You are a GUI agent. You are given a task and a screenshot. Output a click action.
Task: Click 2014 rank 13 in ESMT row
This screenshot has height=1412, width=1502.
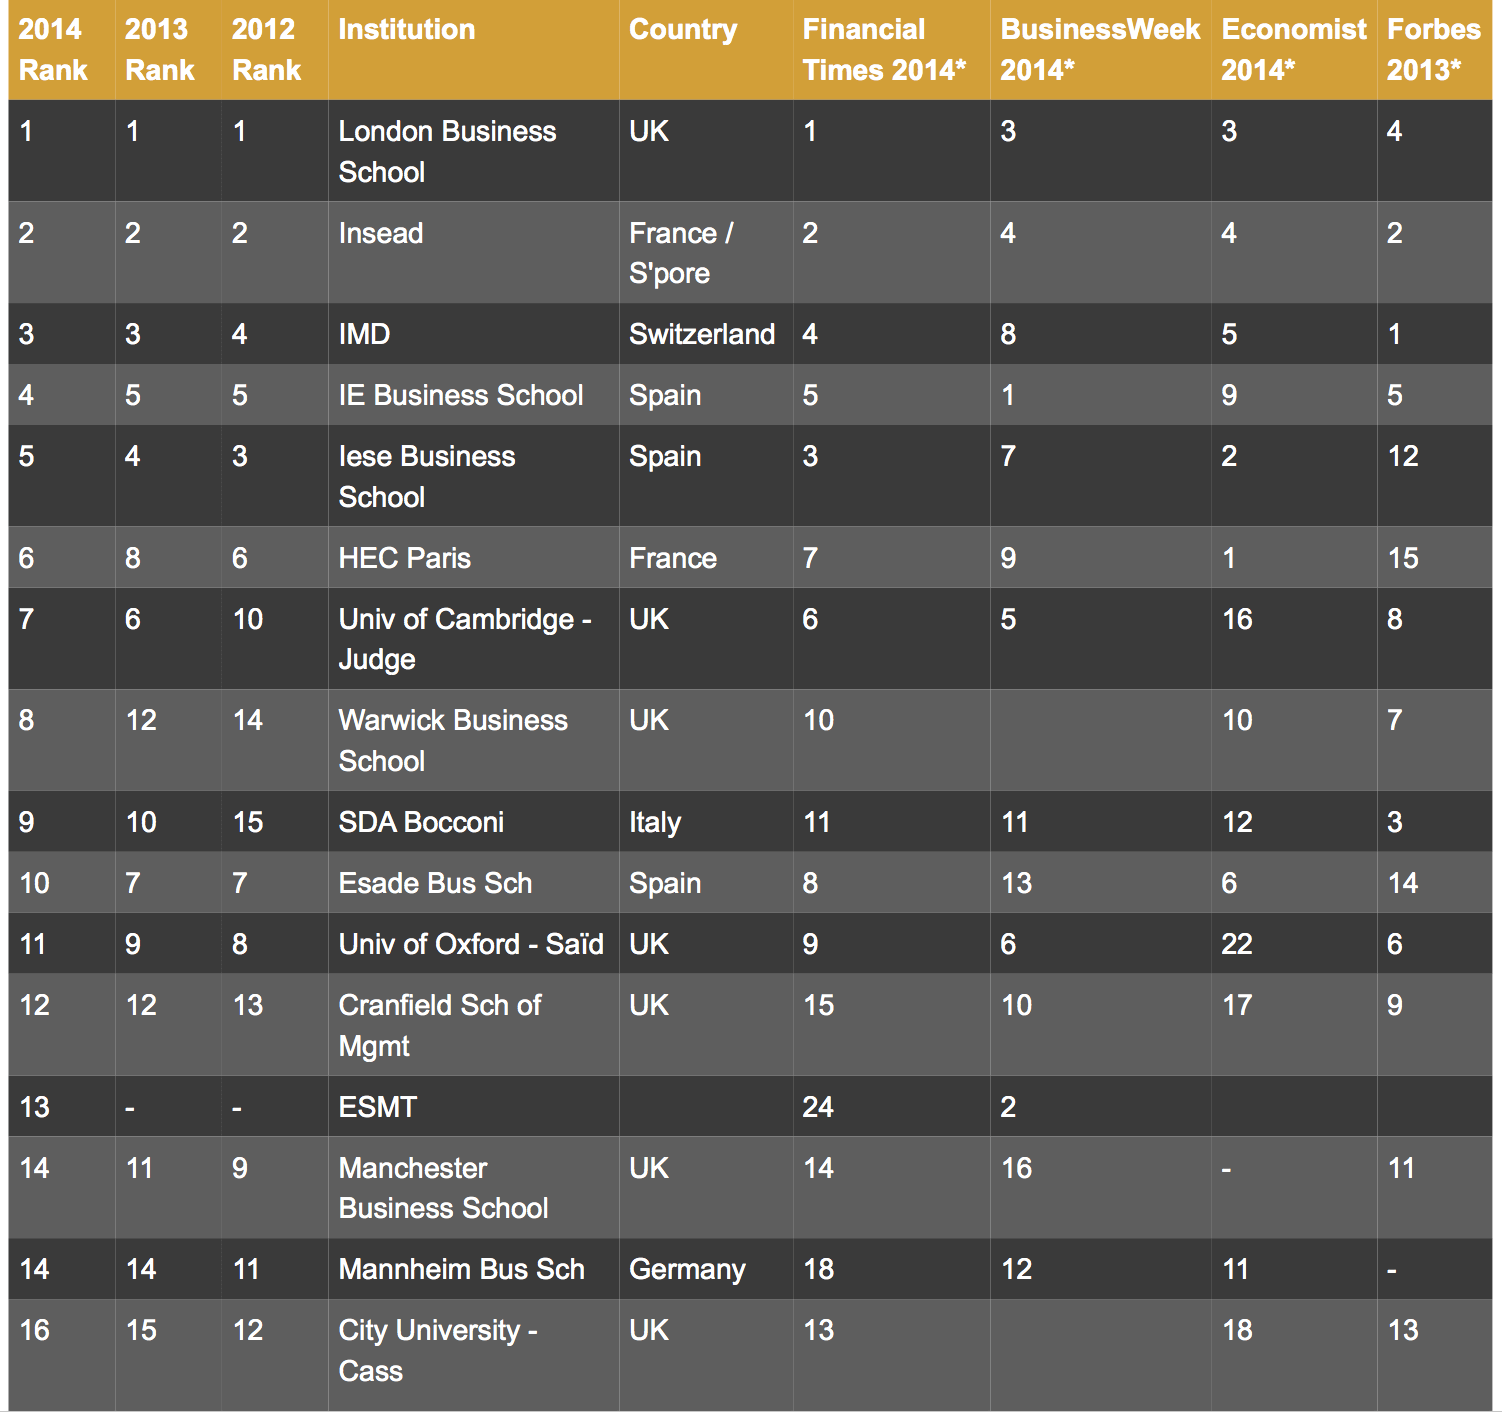click(x=62, y=1107)
